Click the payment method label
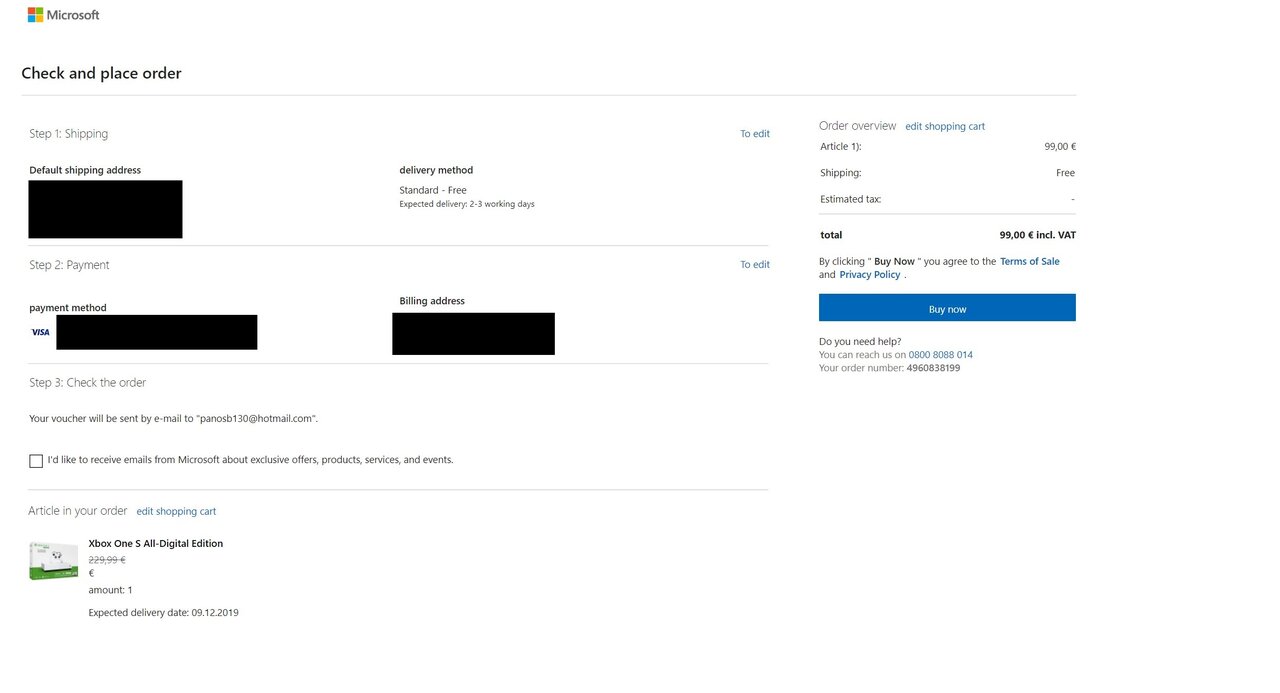1280x693 pixels. point(68,308)
